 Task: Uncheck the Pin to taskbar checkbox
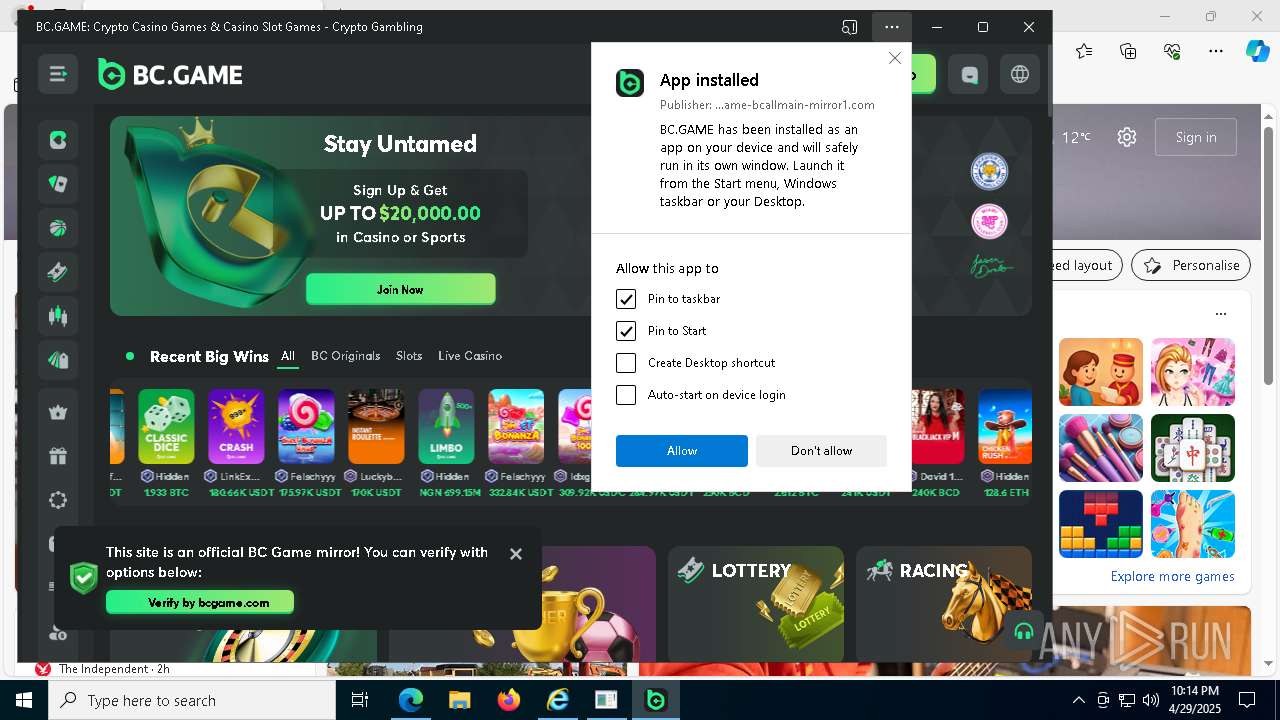626,299
